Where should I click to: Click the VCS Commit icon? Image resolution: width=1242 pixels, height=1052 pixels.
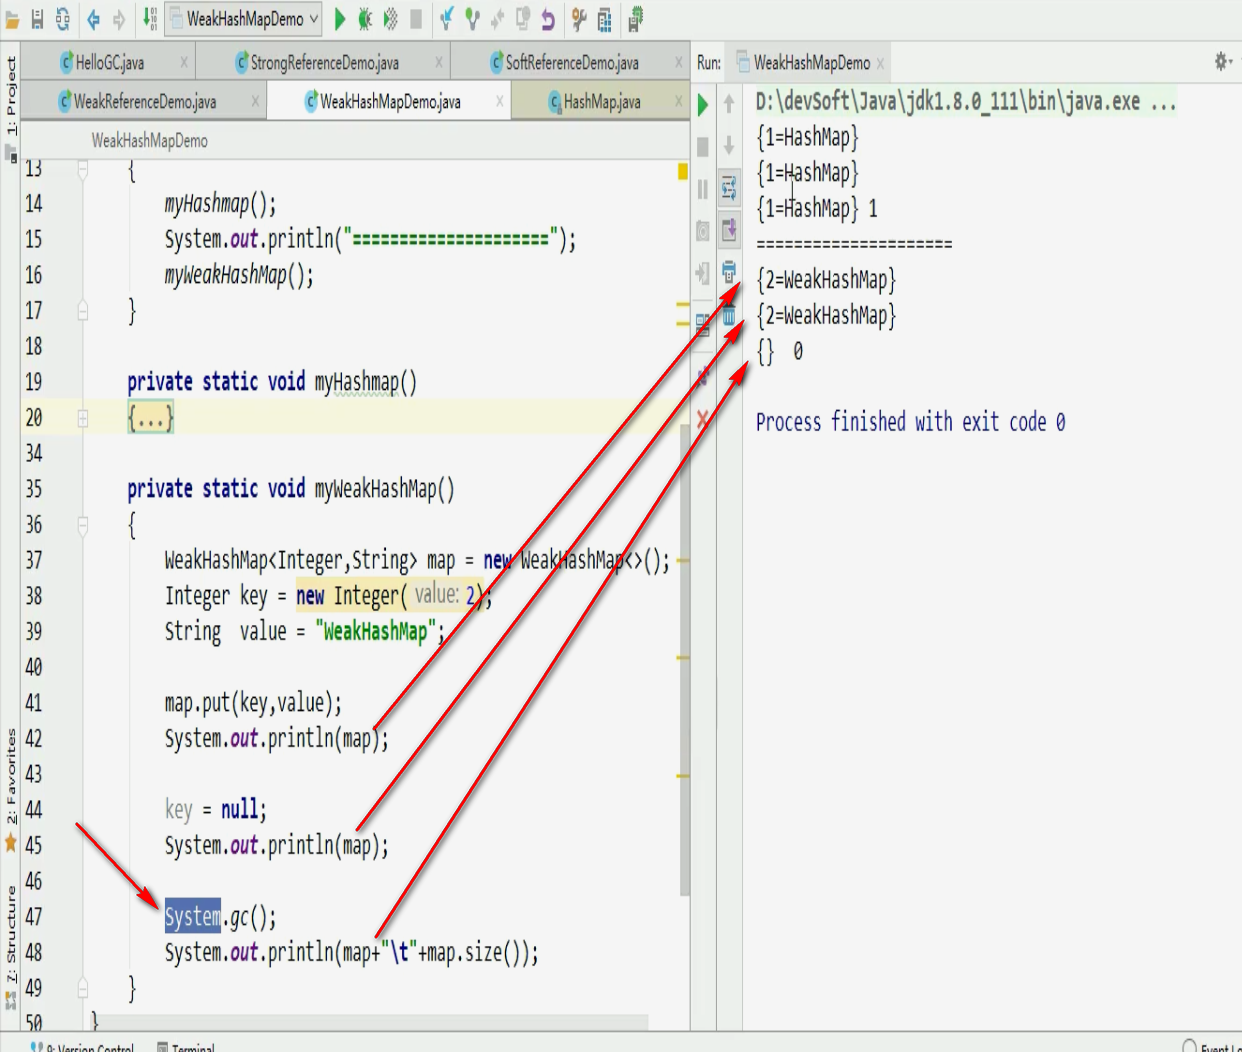coord(472,18)
